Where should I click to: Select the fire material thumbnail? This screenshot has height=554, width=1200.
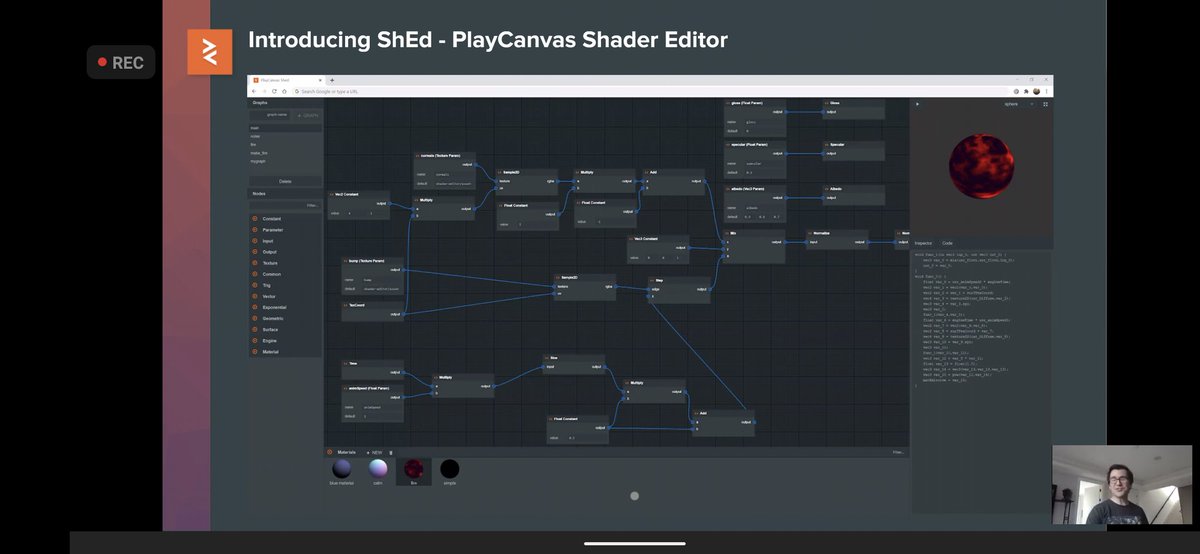click(413, 468)
